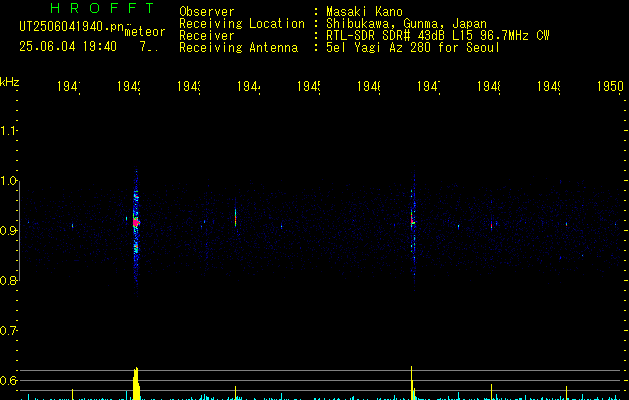Click the strongest meteor echo with magenta core
The image size is (629, 400).
click(x=136, y=222)
